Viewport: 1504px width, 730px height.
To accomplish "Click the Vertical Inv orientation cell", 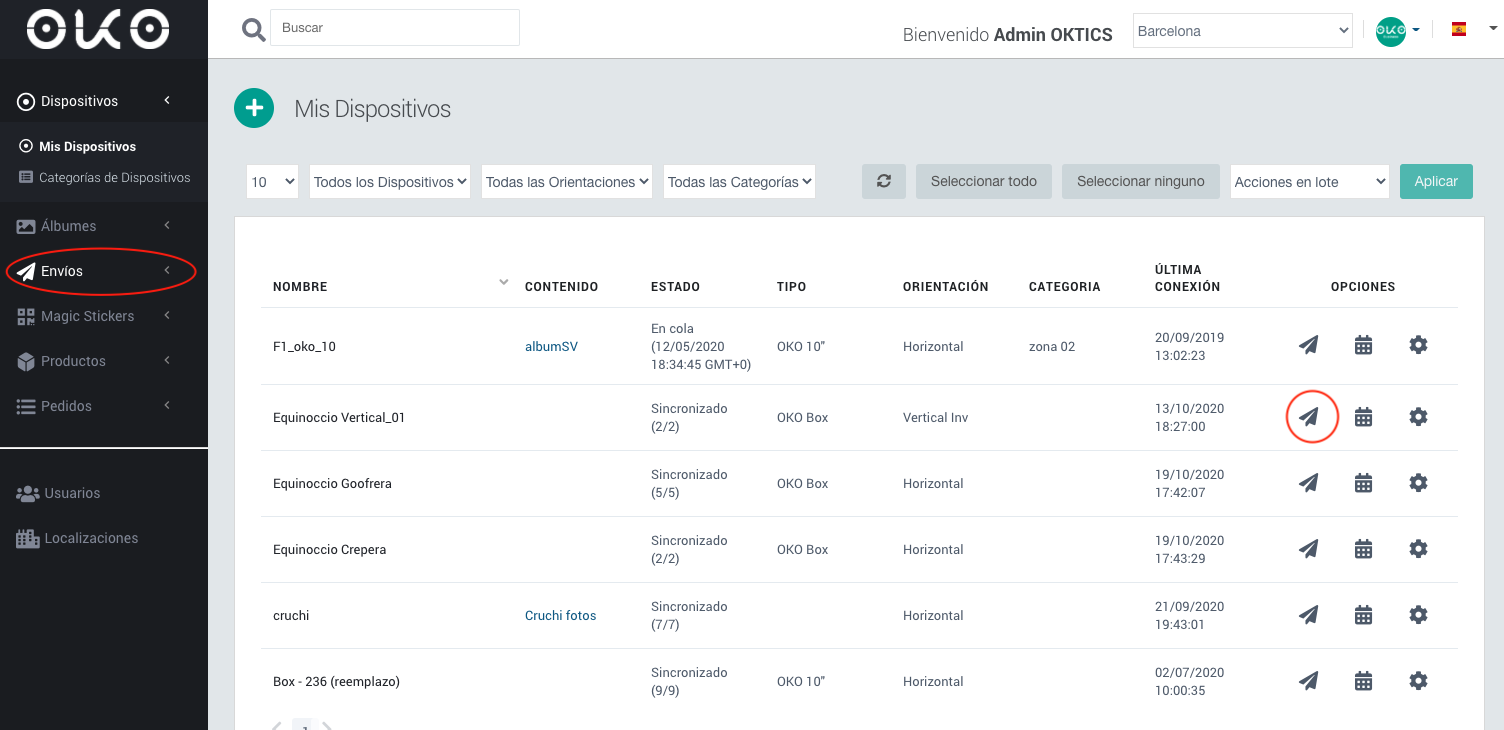I will 936,417.
